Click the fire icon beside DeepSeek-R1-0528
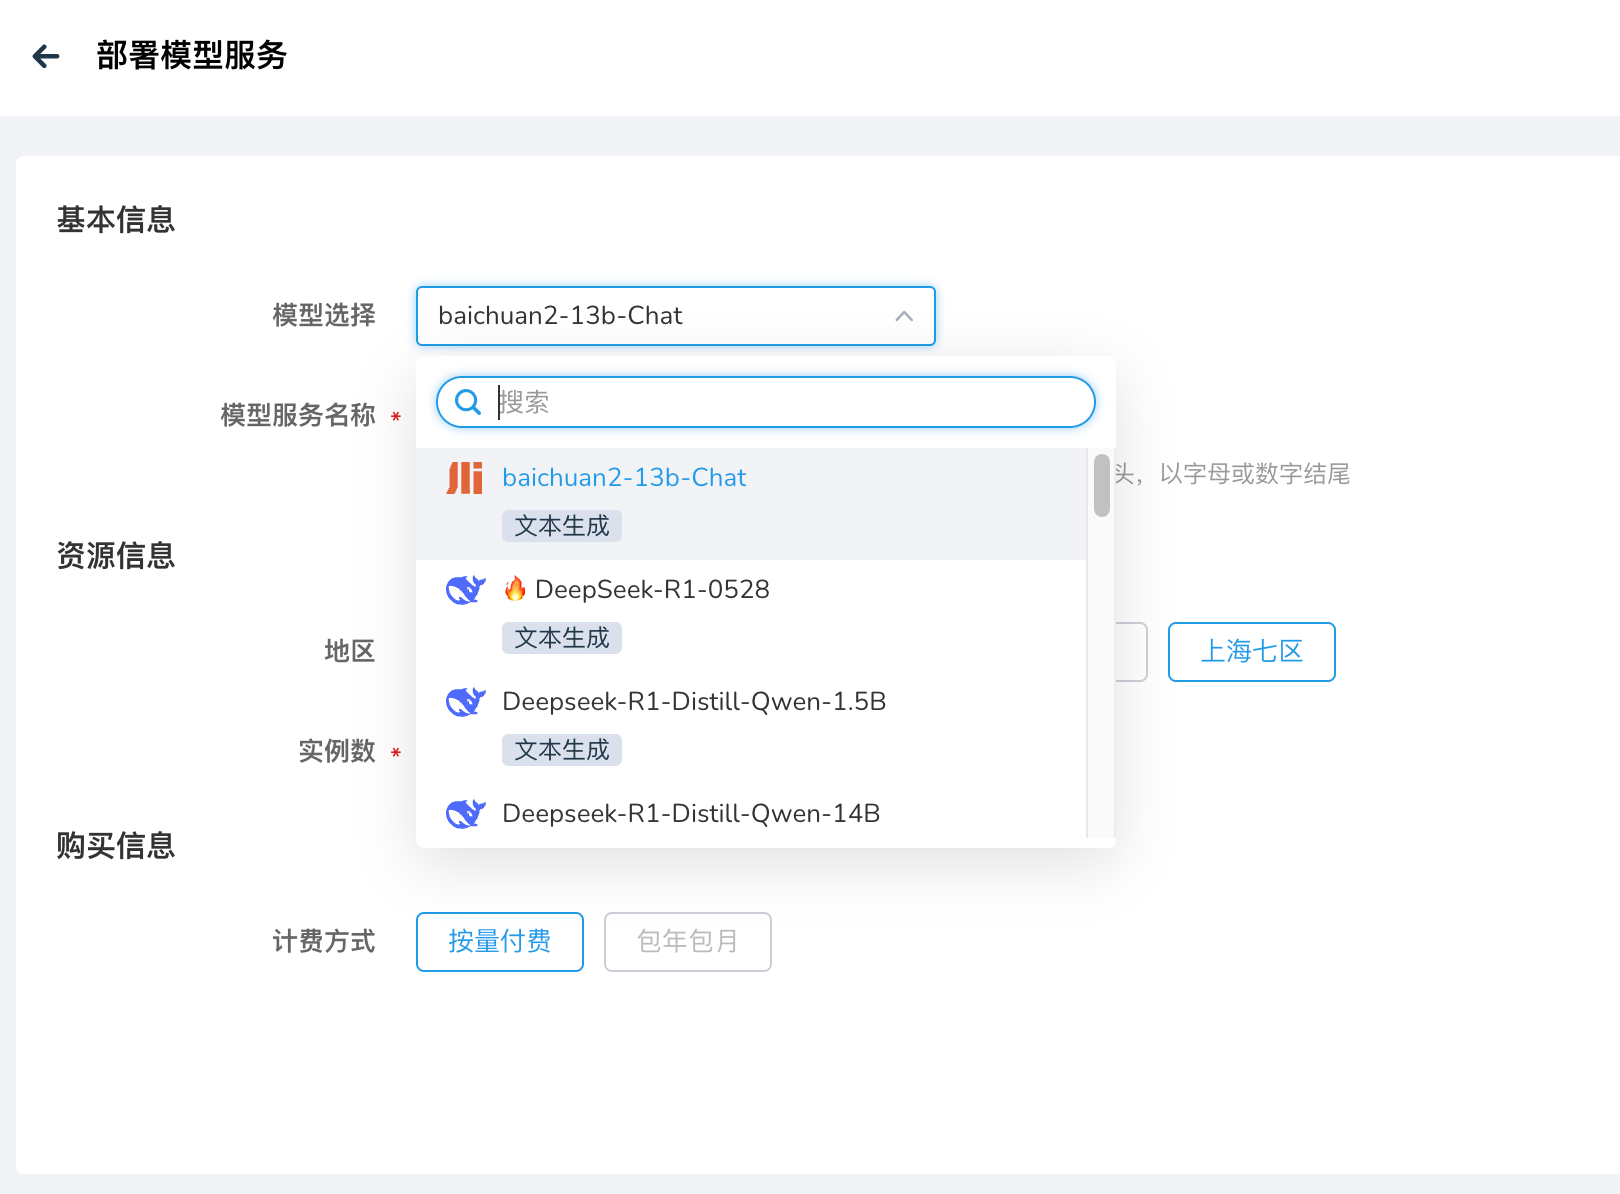This screenshot has width=1620, height=1194. tap(515, 588)
